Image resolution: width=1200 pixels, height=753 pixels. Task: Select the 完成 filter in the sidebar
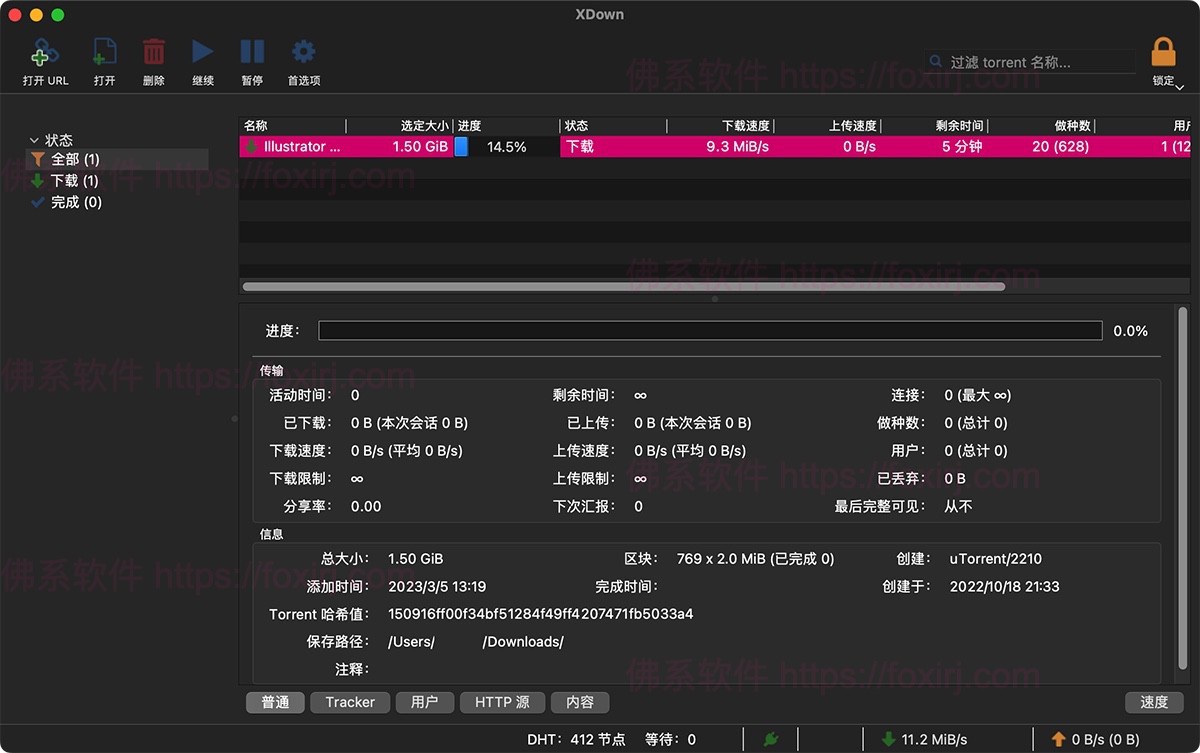pyautogui.click(x=68, y=202)
